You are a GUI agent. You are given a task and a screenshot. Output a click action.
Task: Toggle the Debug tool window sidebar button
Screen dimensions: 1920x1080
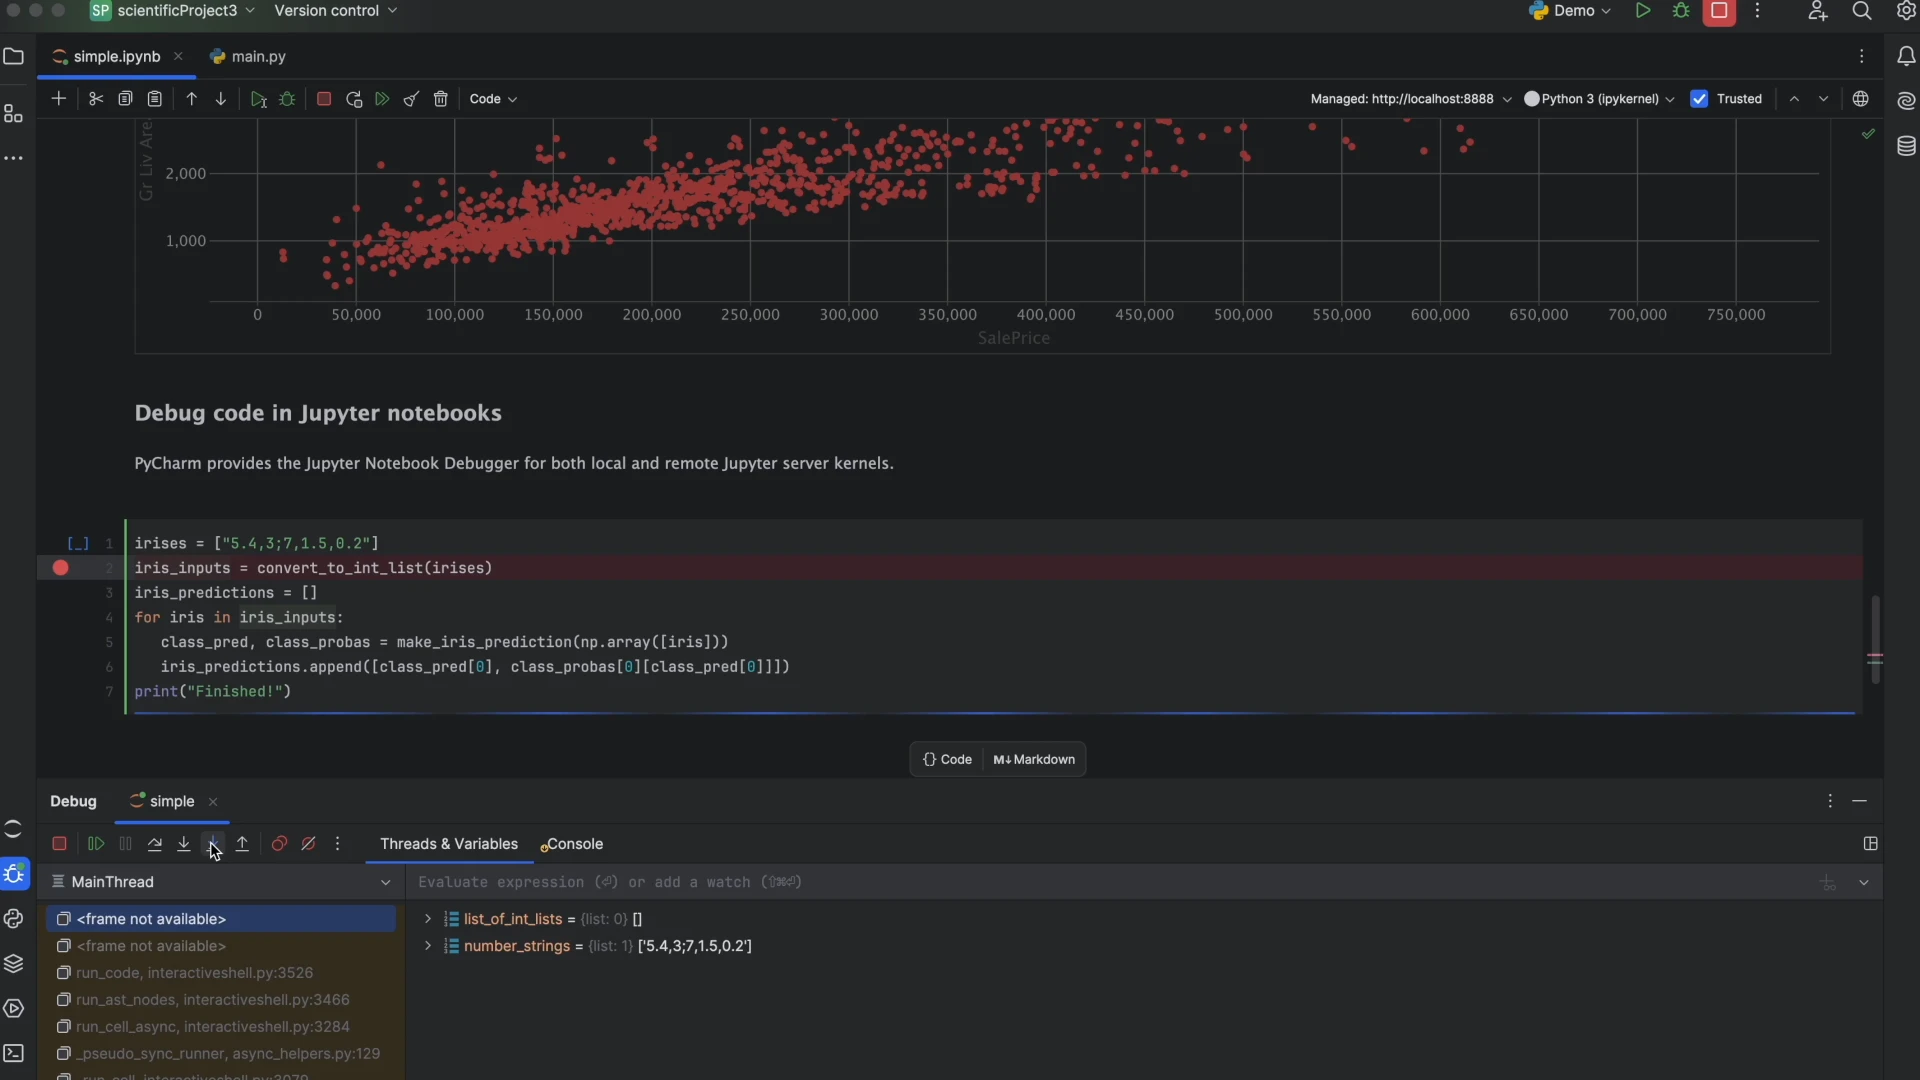point(14,874)
